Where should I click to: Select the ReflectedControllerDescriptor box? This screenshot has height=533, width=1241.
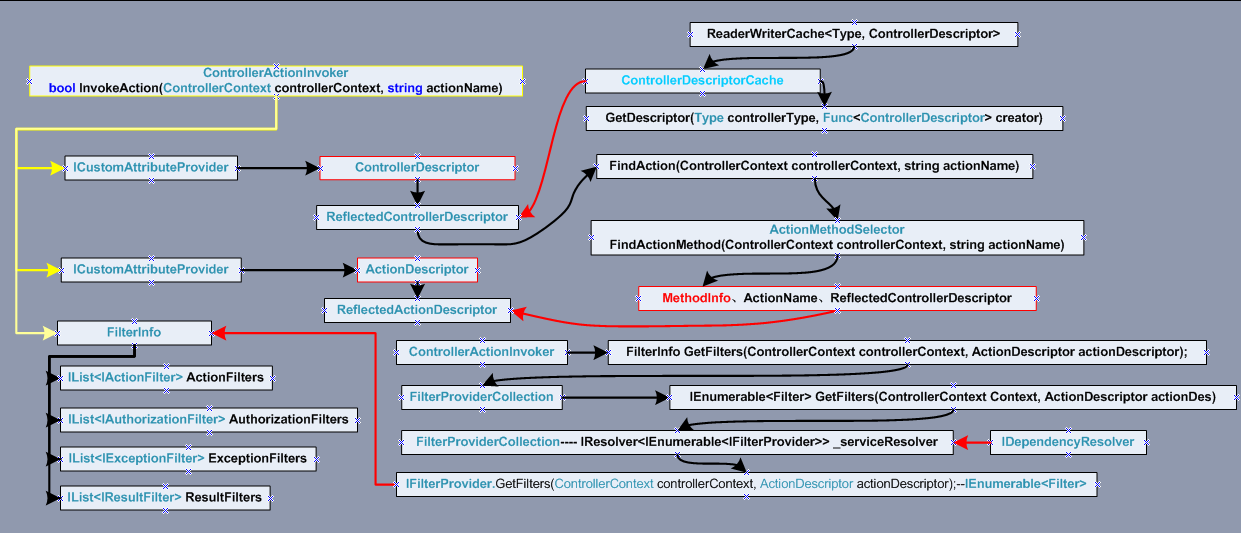pyautogui.click(x=417, y=217)
